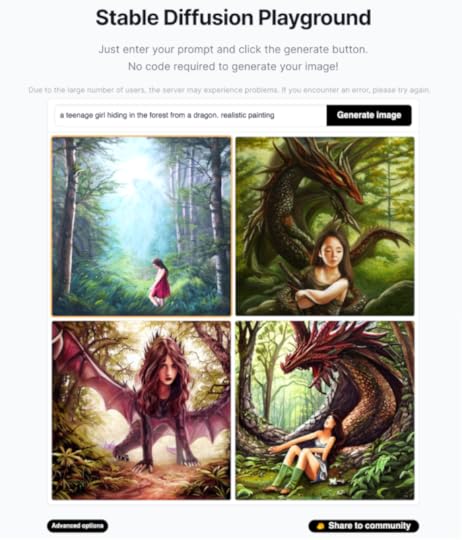
Task: Click the server error notice text
Action: 229,90
